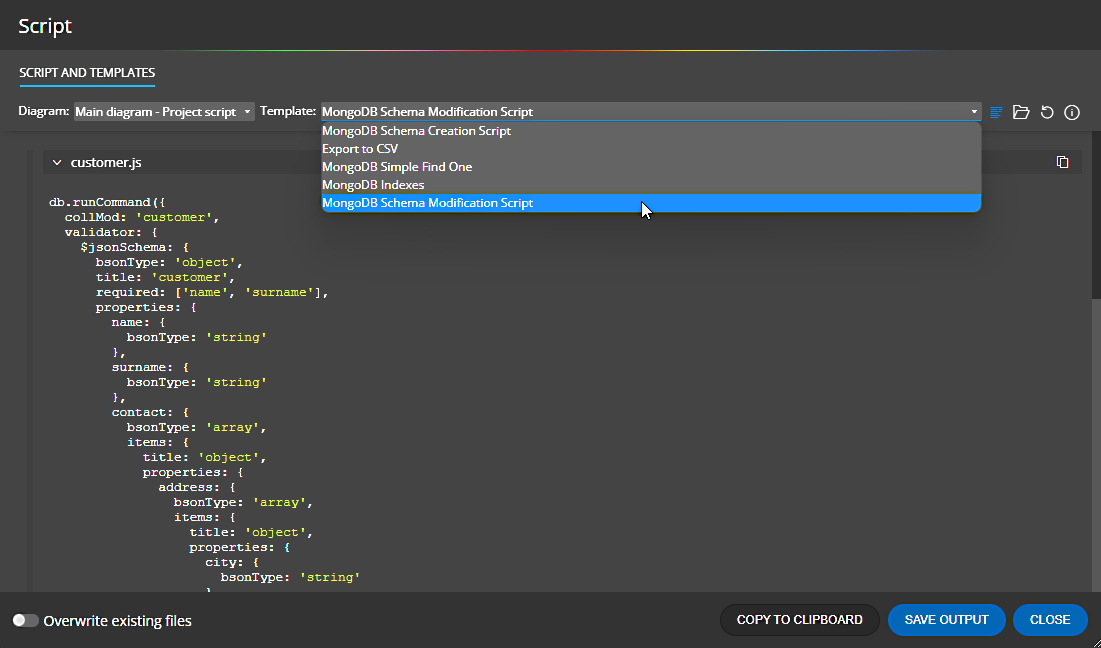Switch to Script and Templates tab
The image size is (1101, 648).
pos(87,73)
